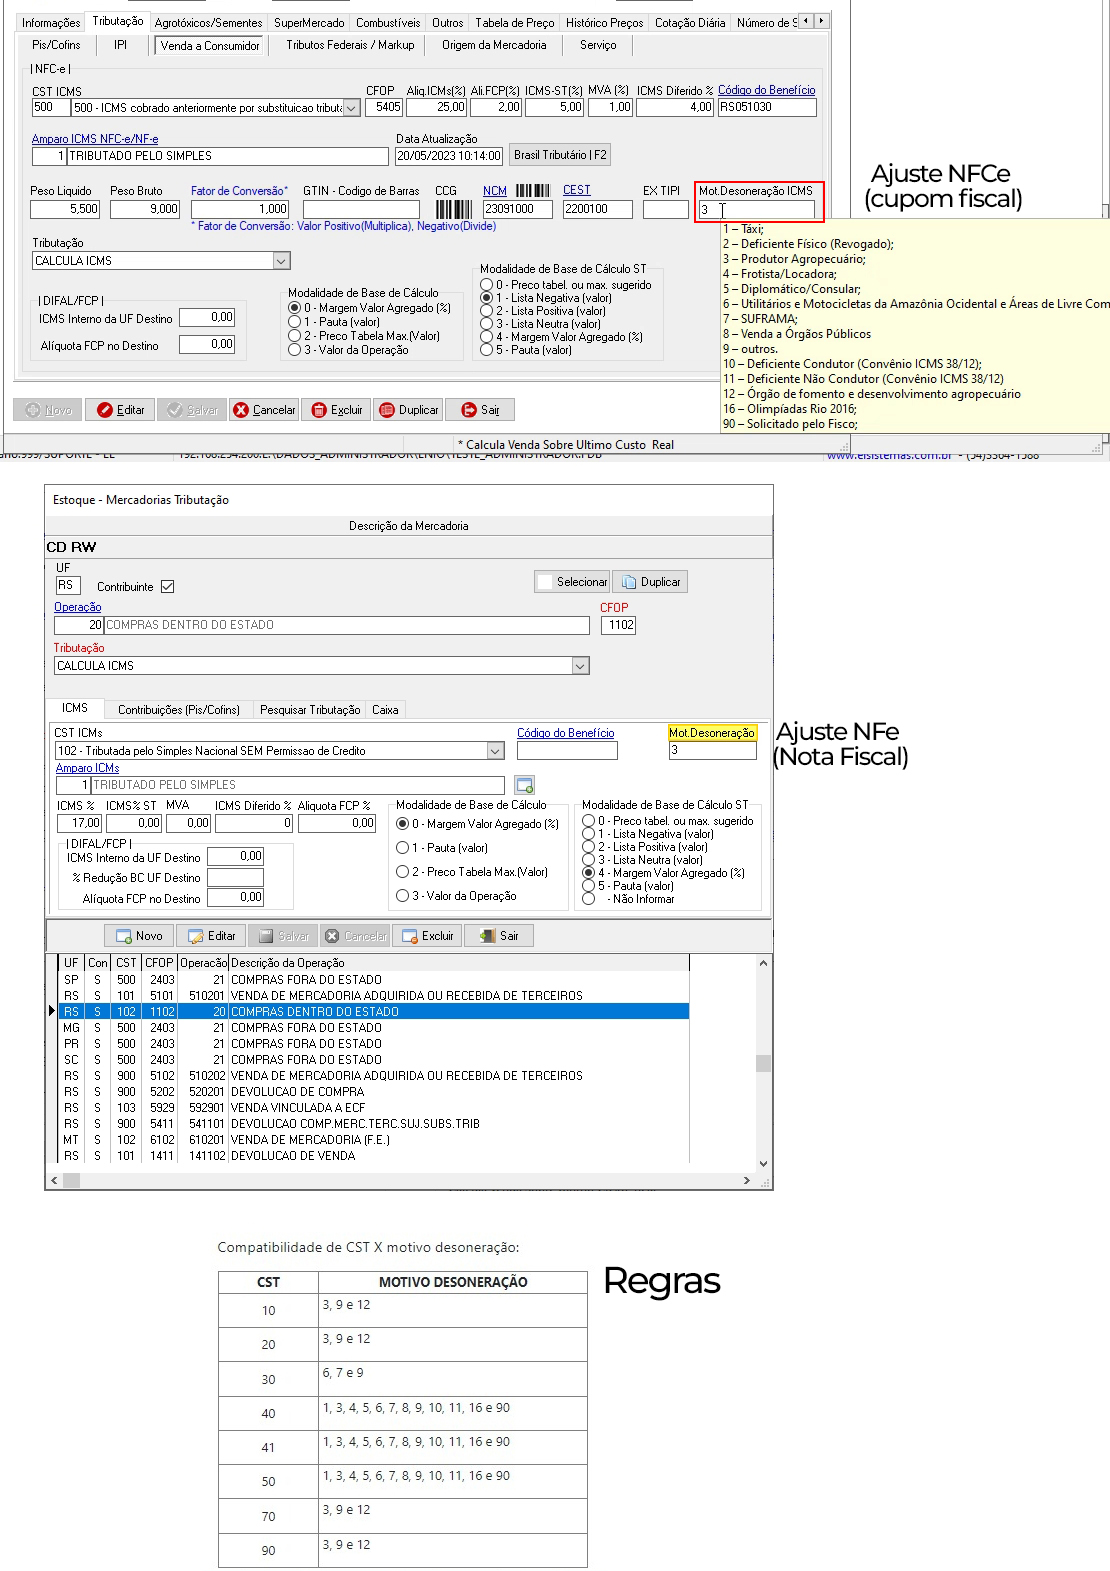Click Selecionar button in Estoque window

tap(572, 582)
